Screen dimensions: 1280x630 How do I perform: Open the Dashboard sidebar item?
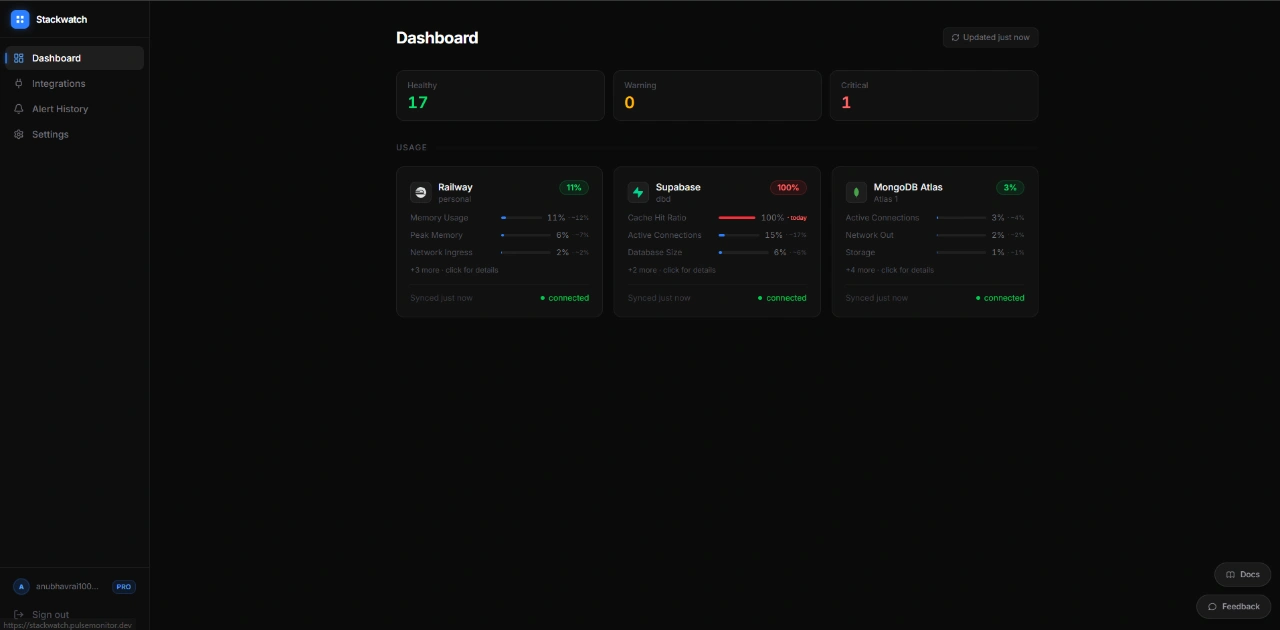pos(75,58)
